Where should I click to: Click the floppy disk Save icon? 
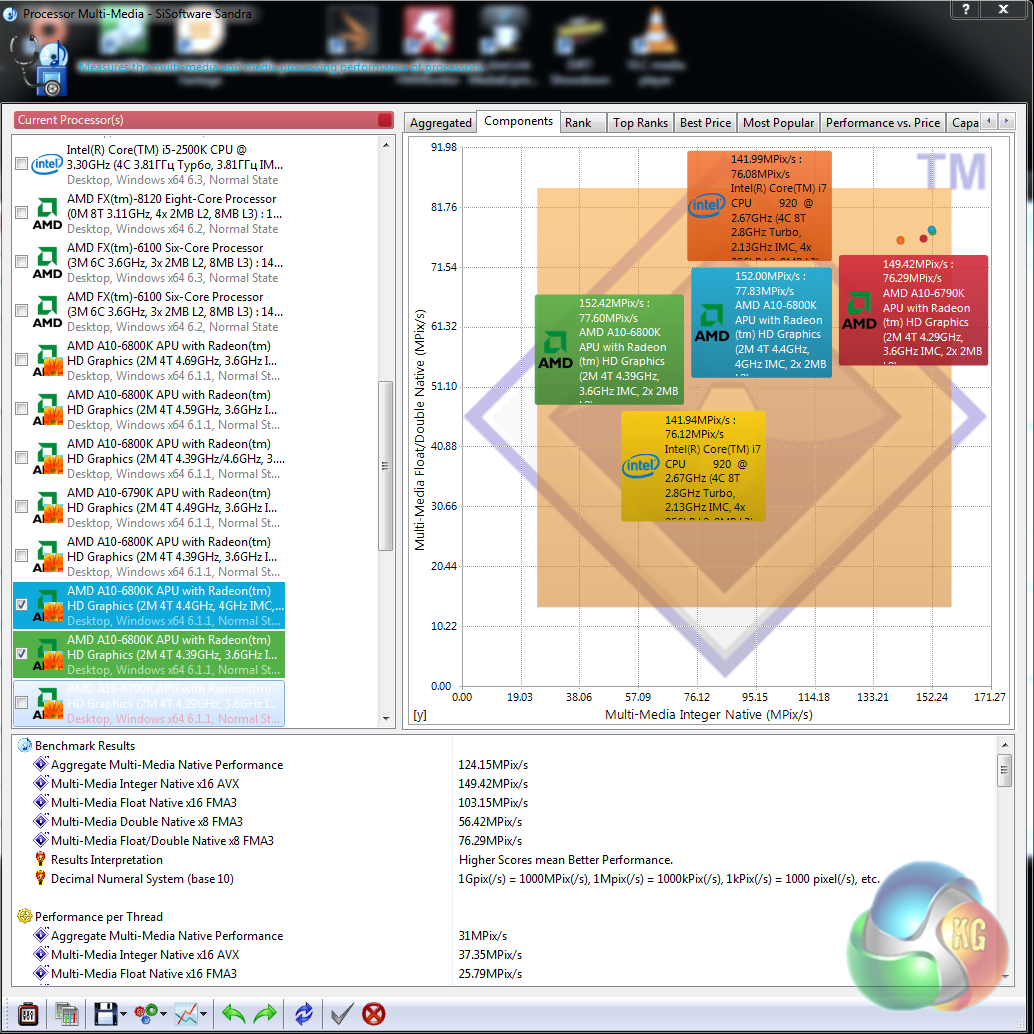click(x=105, y=1014)
